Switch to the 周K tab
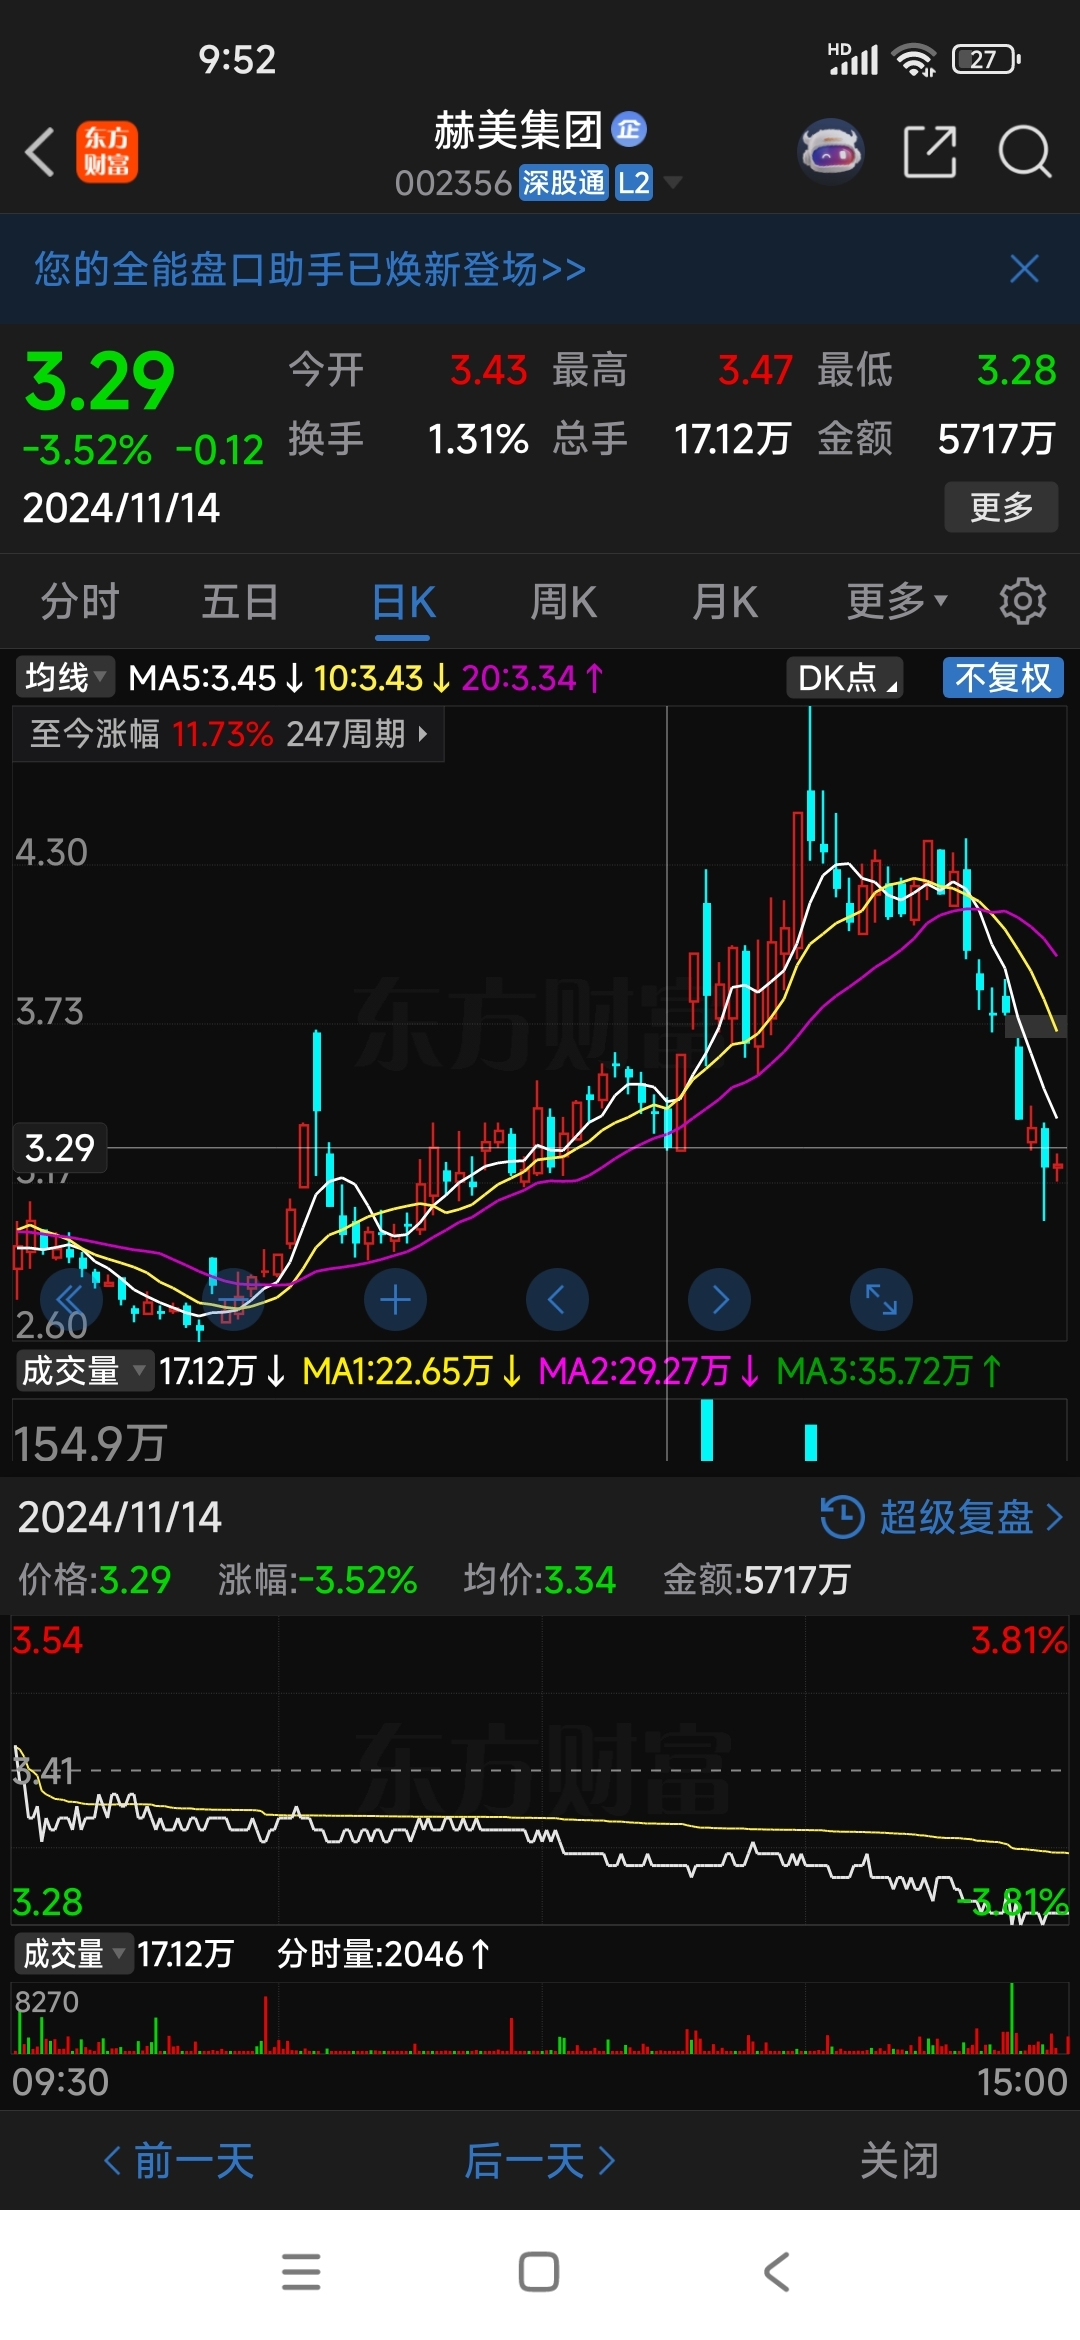1080x2340 pixels. click(564, 602)
